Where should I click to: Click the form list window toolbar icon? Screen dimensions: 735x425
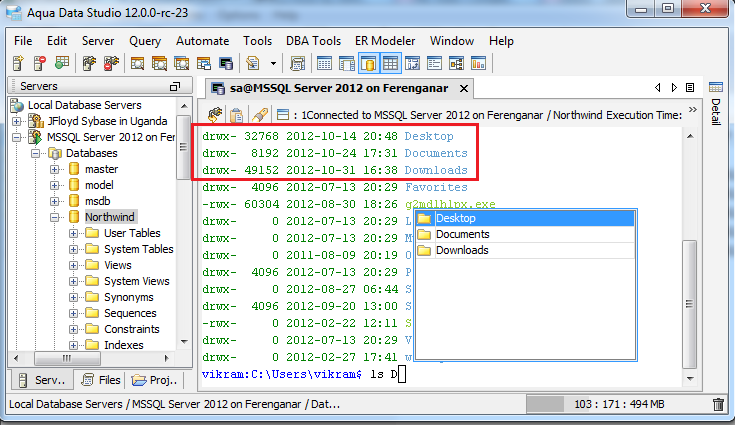pos(435,63)
